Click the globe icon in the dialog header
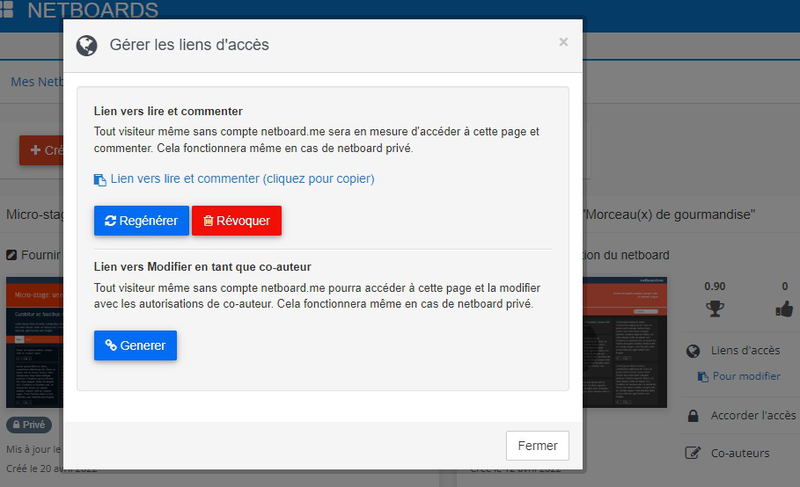This screenshot has width=800, height=487. (87, 45)
